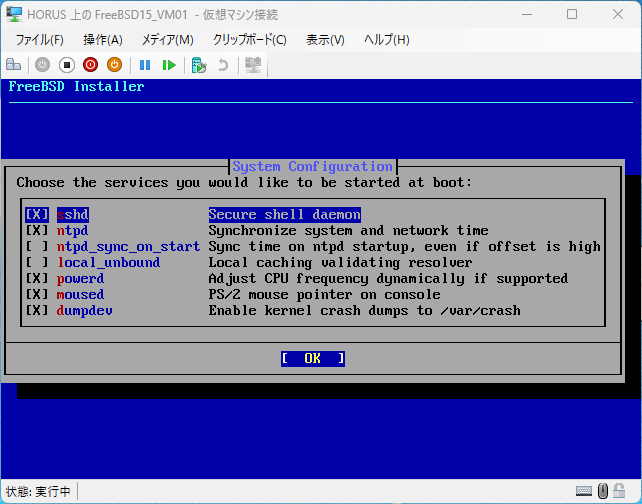This screenshot has width=642, height=504.
Task: Click the Ctrl+Alt+Del toolbar icon
Action: (13, 65)
